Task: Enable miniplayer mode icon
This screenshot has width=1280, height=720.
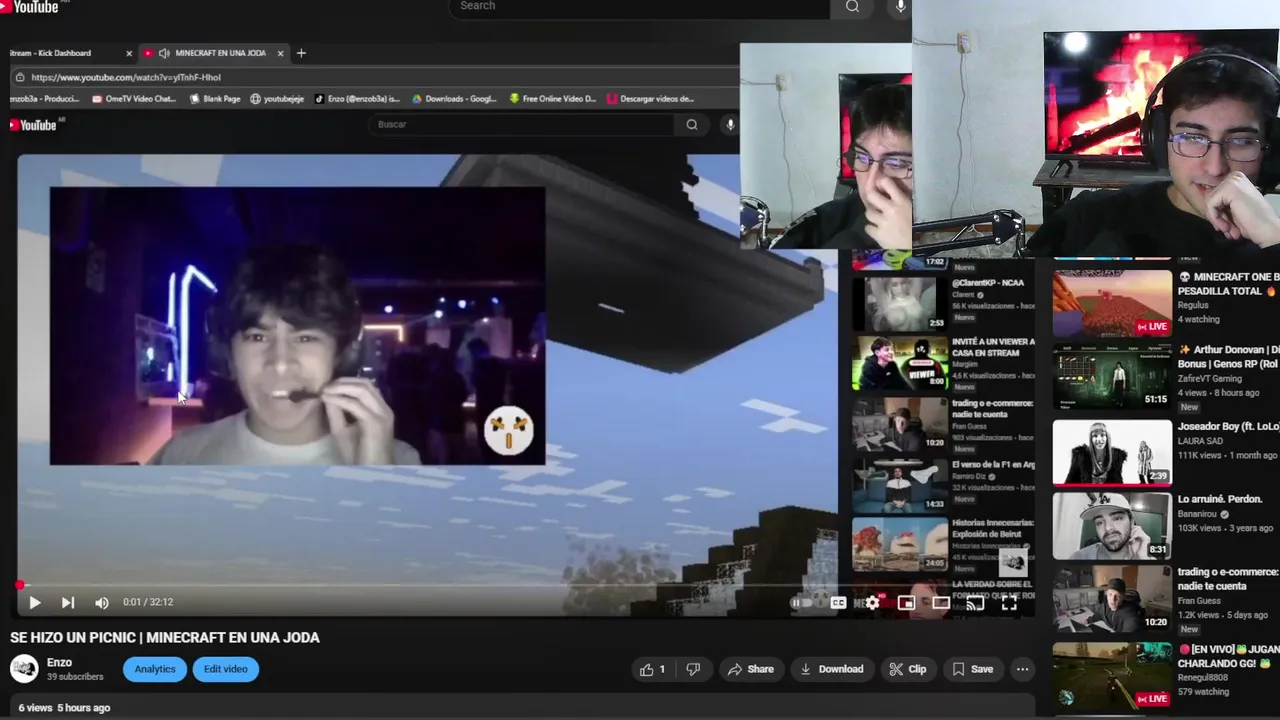Action: click(906, 603)
